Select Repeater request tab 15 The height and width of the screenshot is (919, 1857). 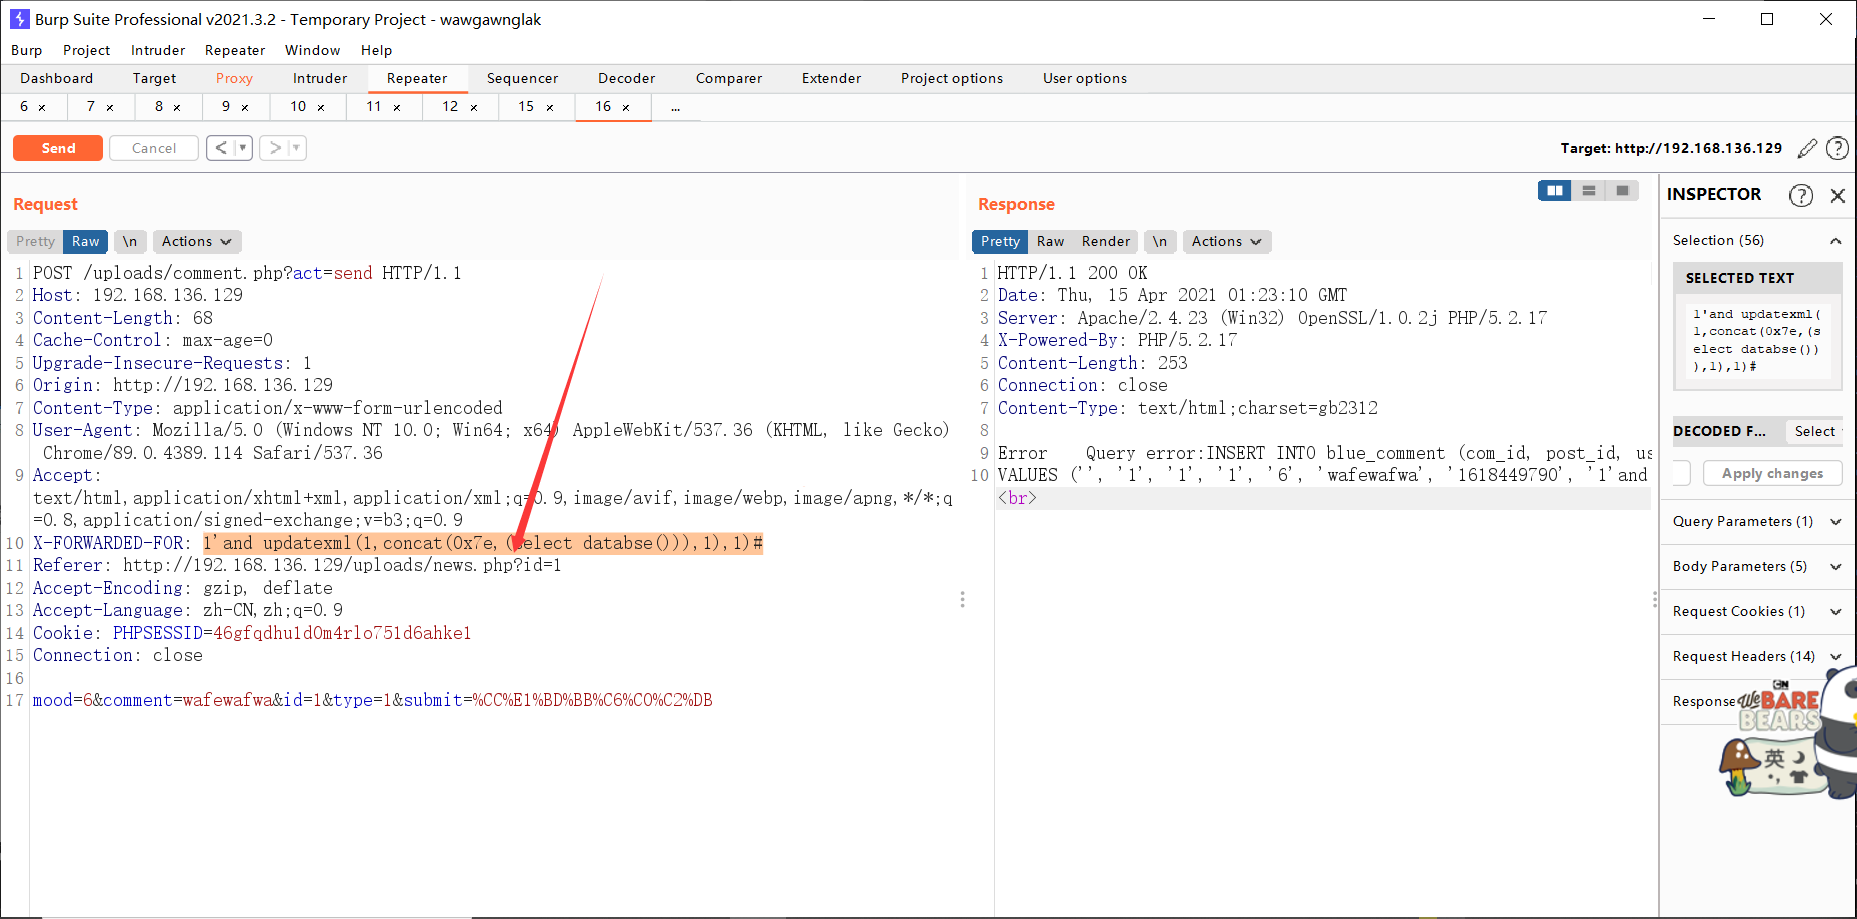point(526,106)
